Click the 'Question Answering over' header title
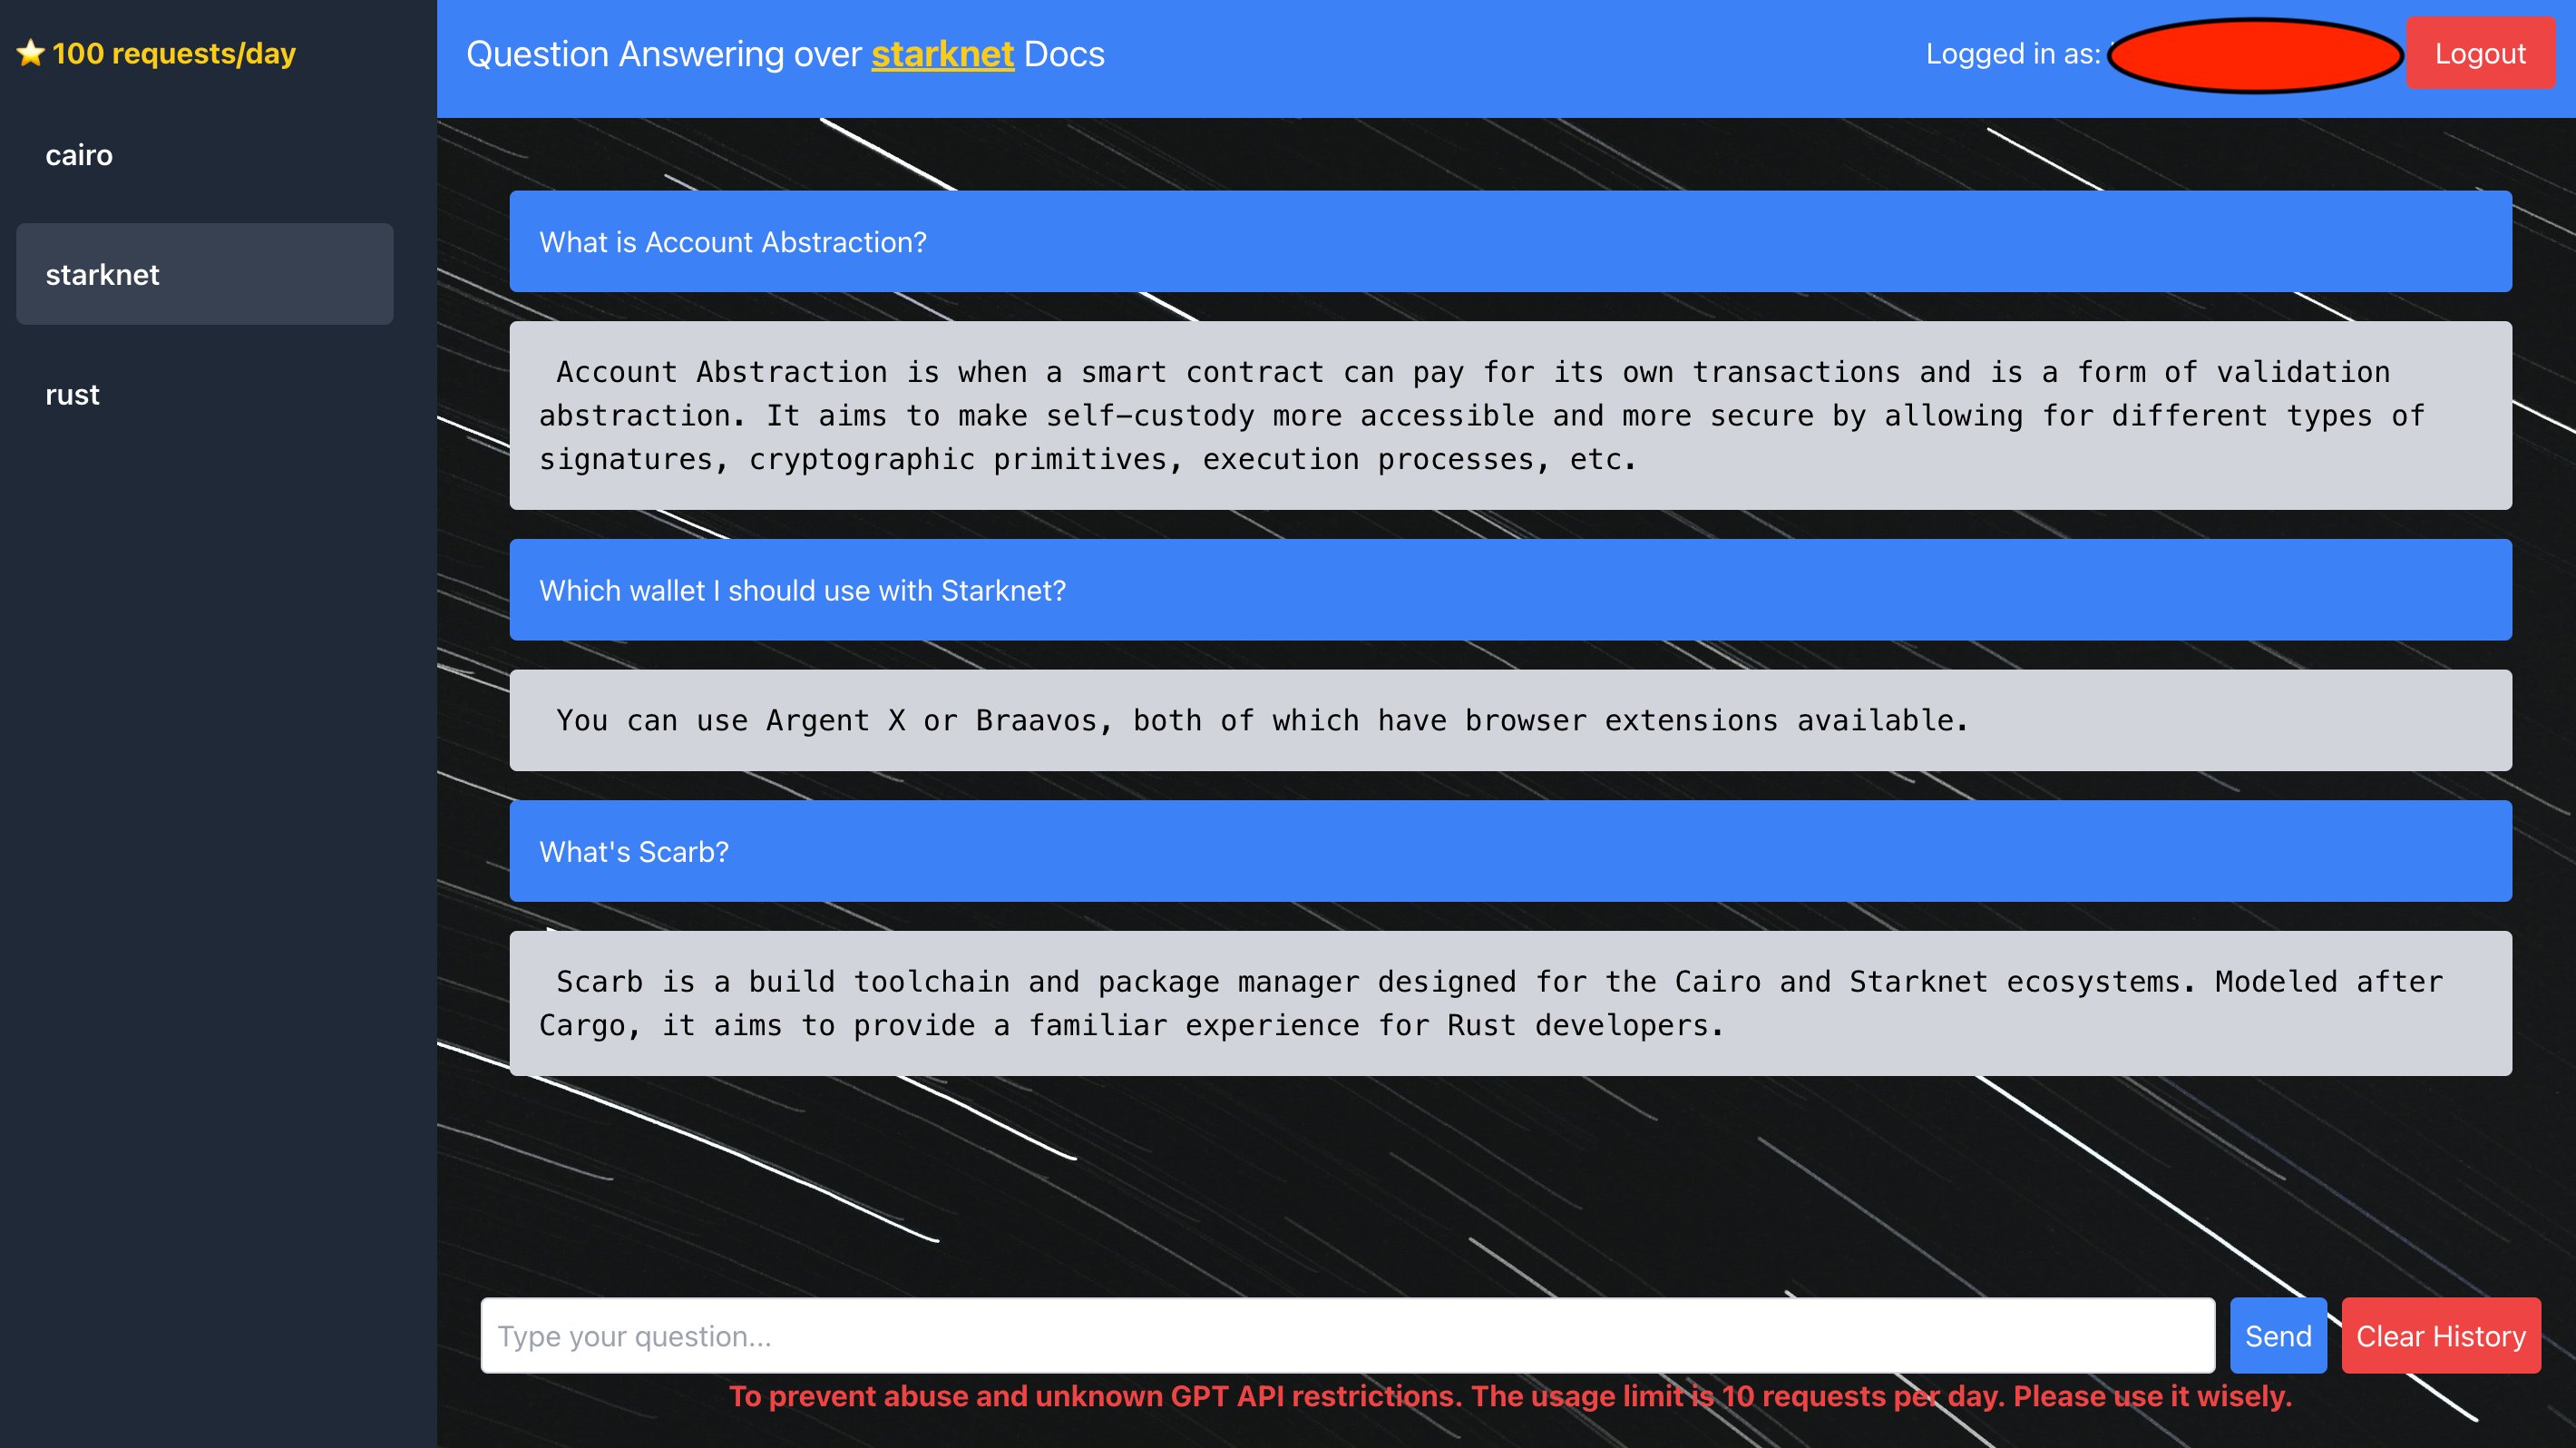The width and height of the screenshot is (2576, 1448). 664,54
